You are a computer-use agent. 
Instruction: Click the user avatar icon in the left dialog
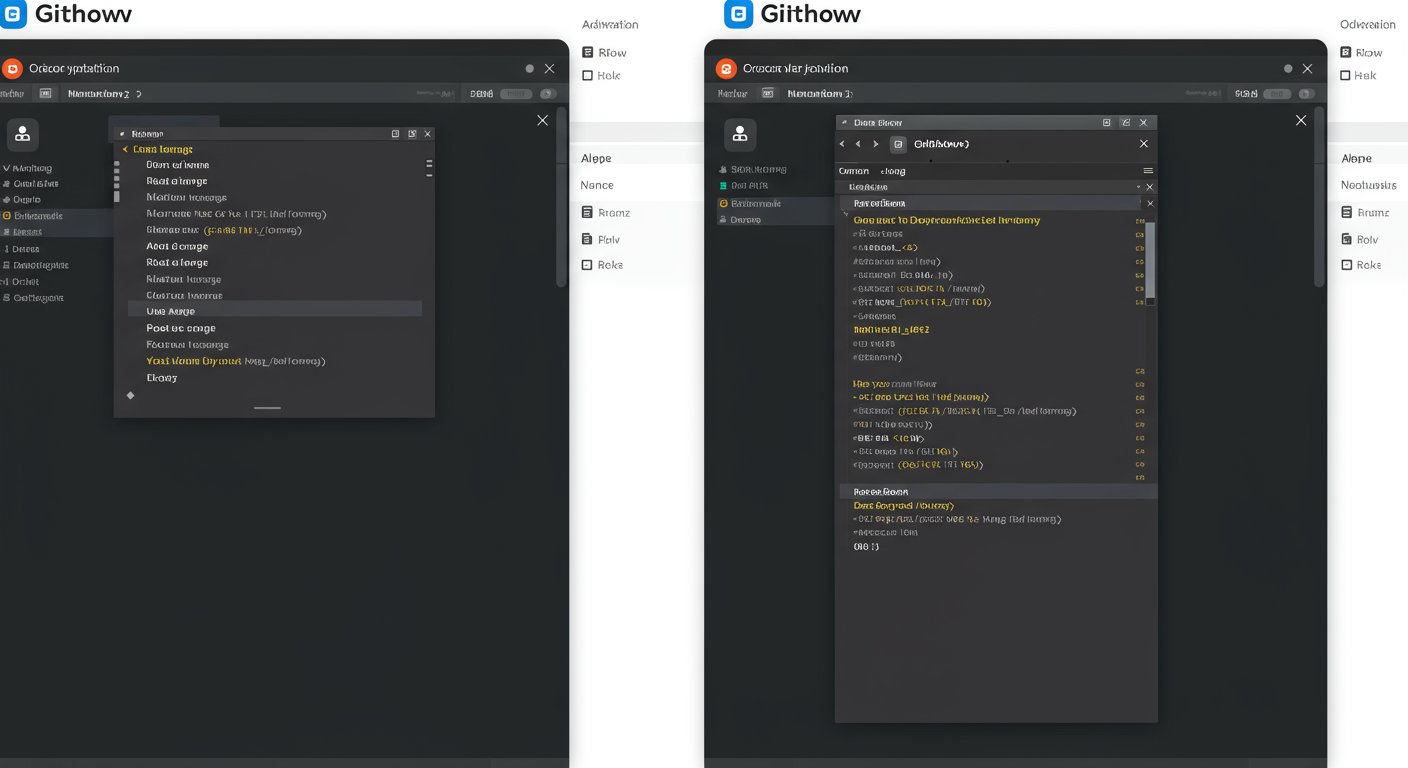pyautogui.click(x=22, y=133)
